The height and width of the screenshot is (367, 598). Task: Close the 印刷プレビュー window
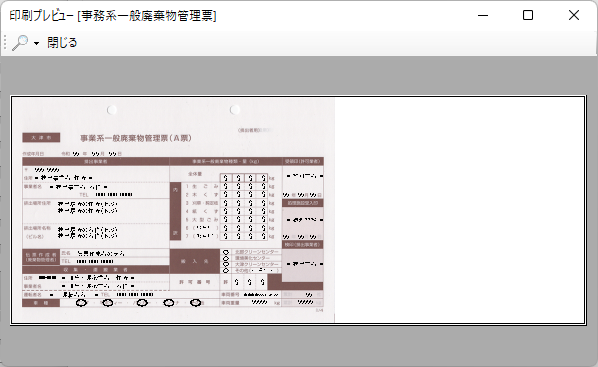point(574,15)
